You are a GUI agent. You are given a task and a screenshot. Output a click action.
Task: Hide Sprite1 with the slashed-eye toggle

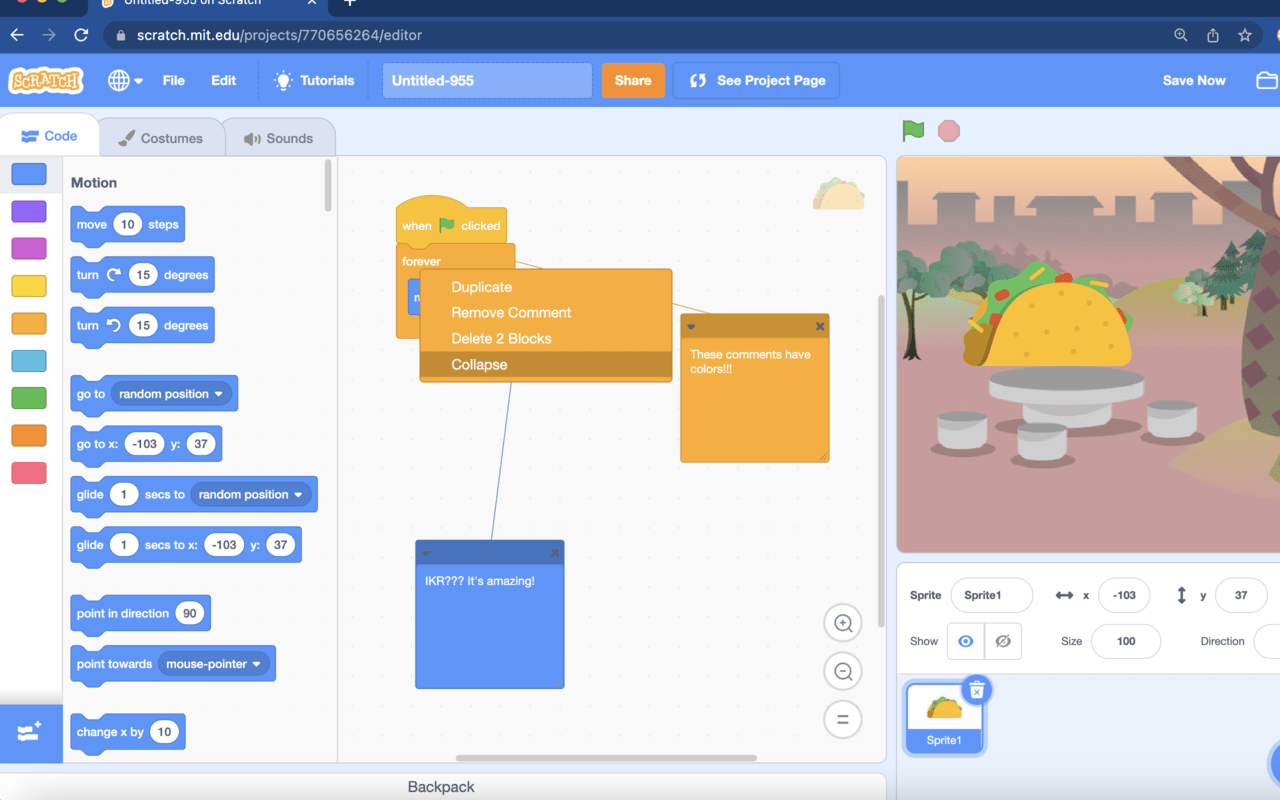pyautogui.click(x=1002, y=641)
